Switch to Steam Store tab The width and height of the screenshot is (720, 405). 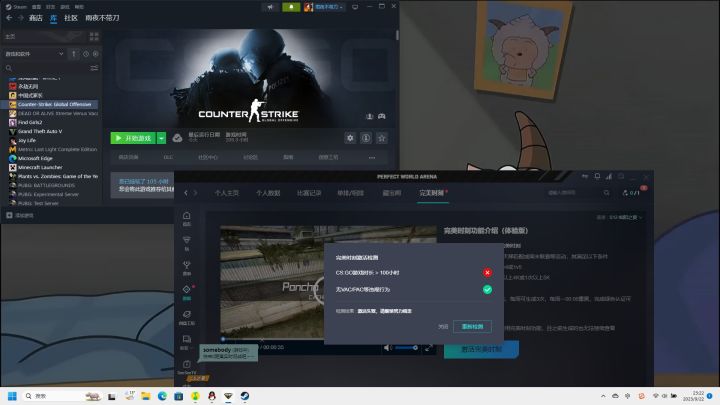pos(35,18)
